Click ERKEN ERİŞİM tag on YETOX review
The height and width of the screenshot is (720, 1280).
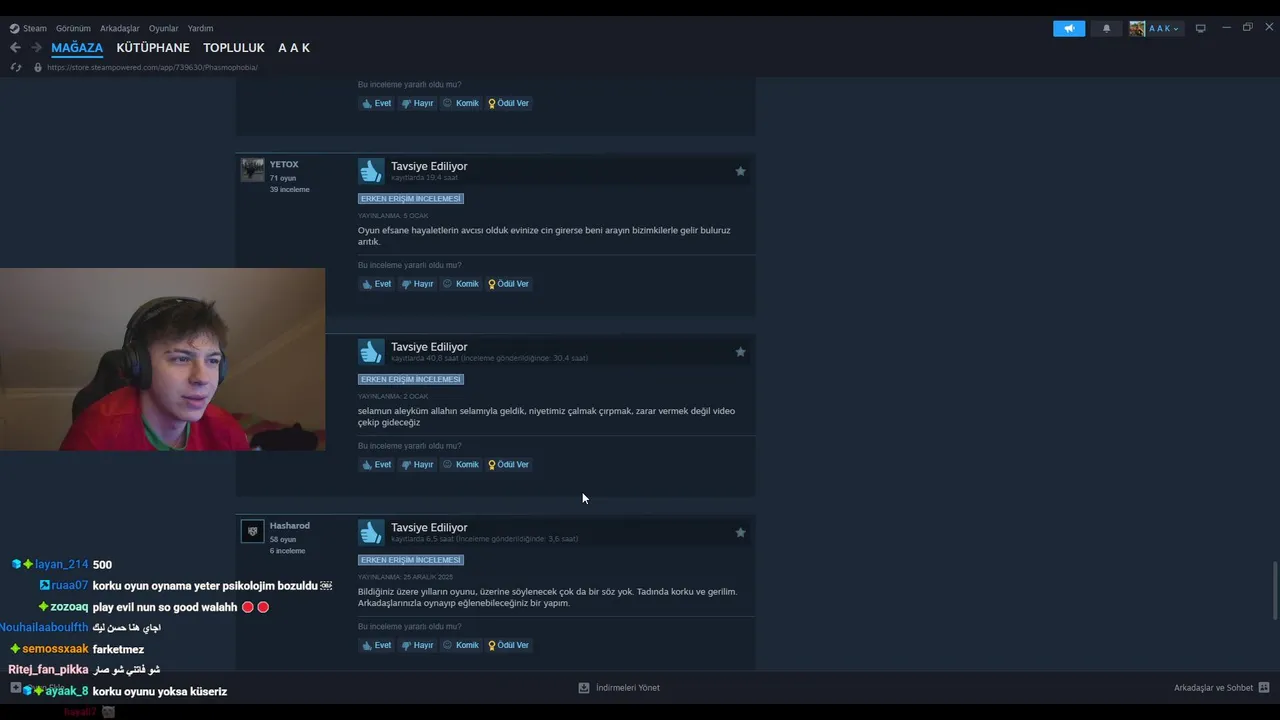(411, 199)
